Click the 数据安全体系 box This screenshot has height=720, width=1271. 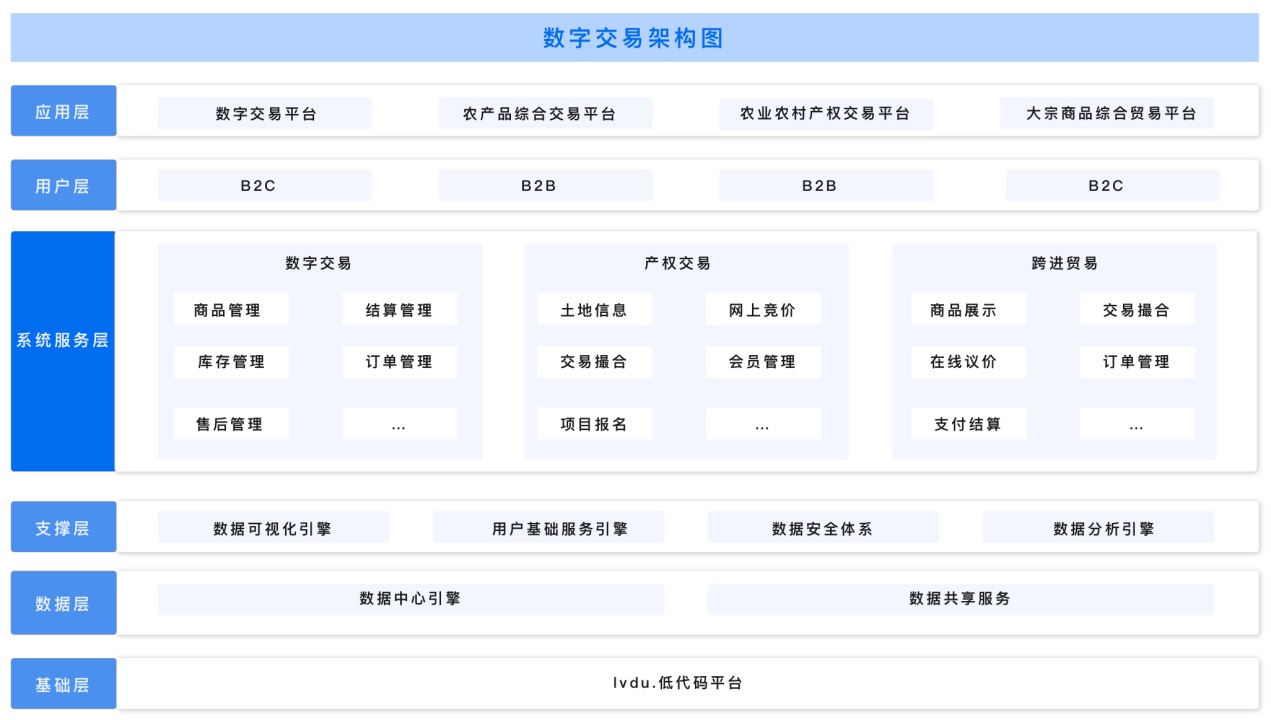coord(823,527)
